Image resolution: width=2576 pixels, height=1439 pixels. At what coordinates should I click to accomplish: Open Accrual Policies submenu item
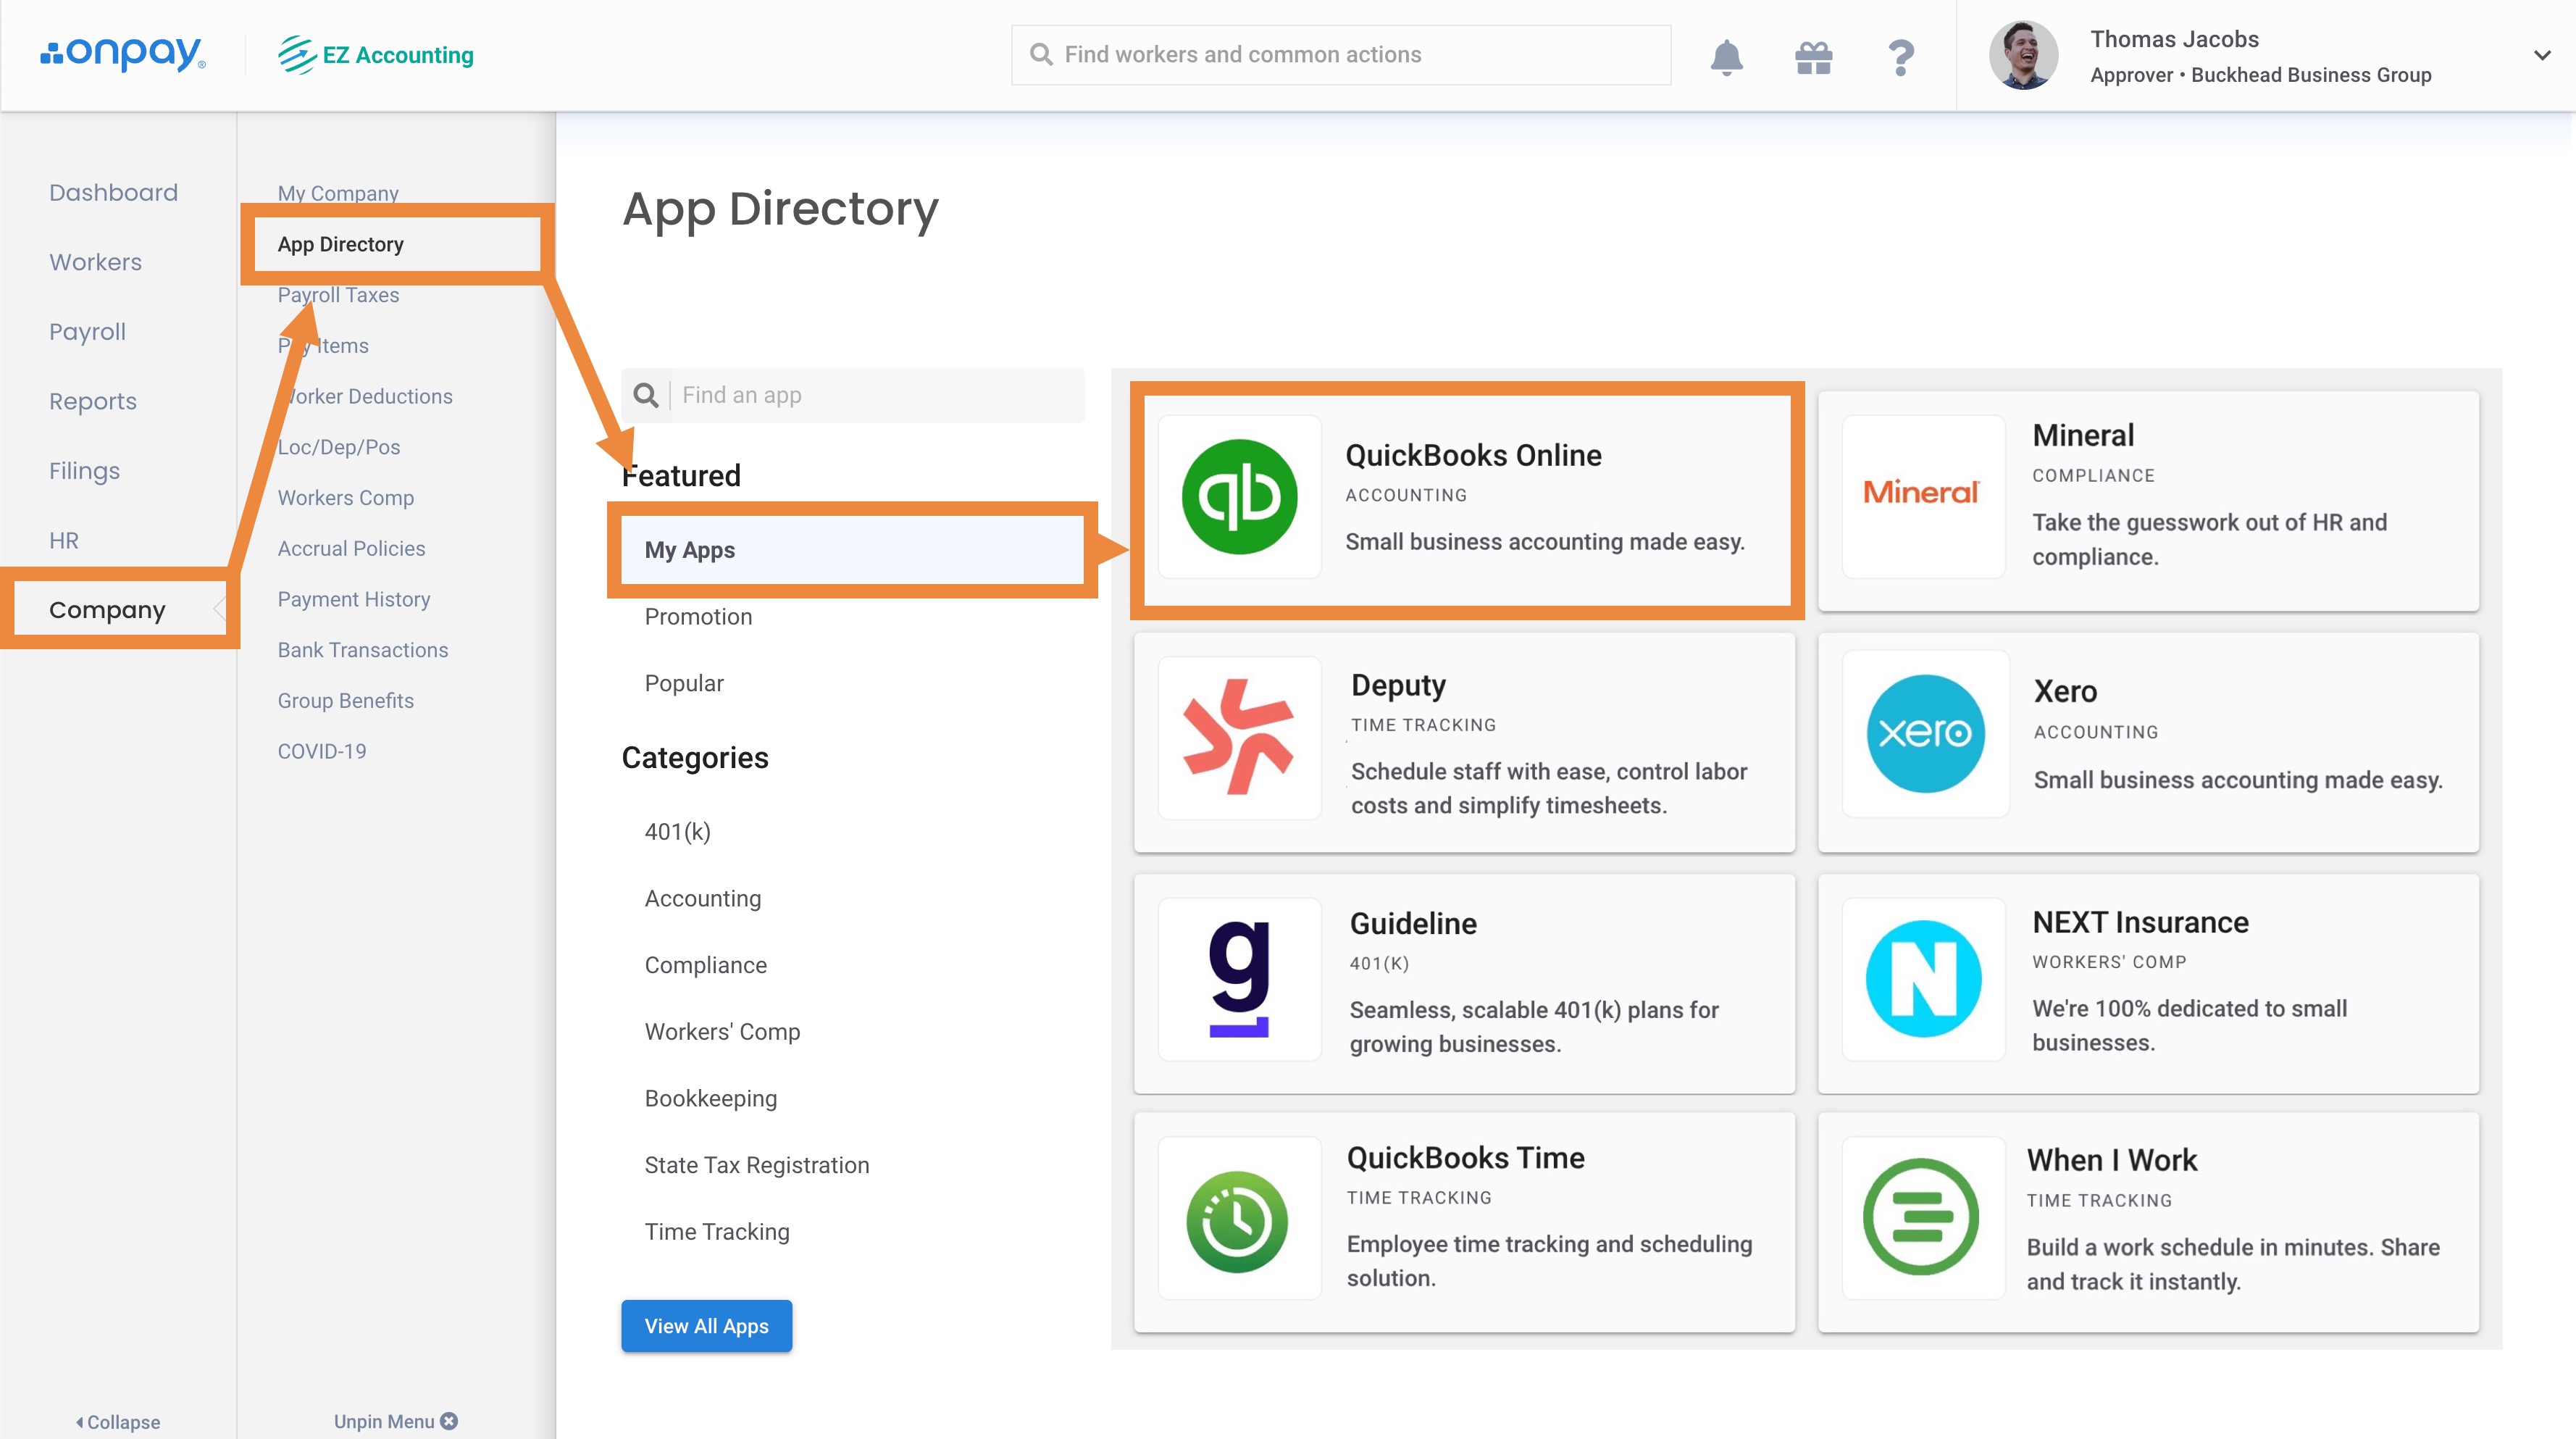pyautogui.click(x=351, y=548)
